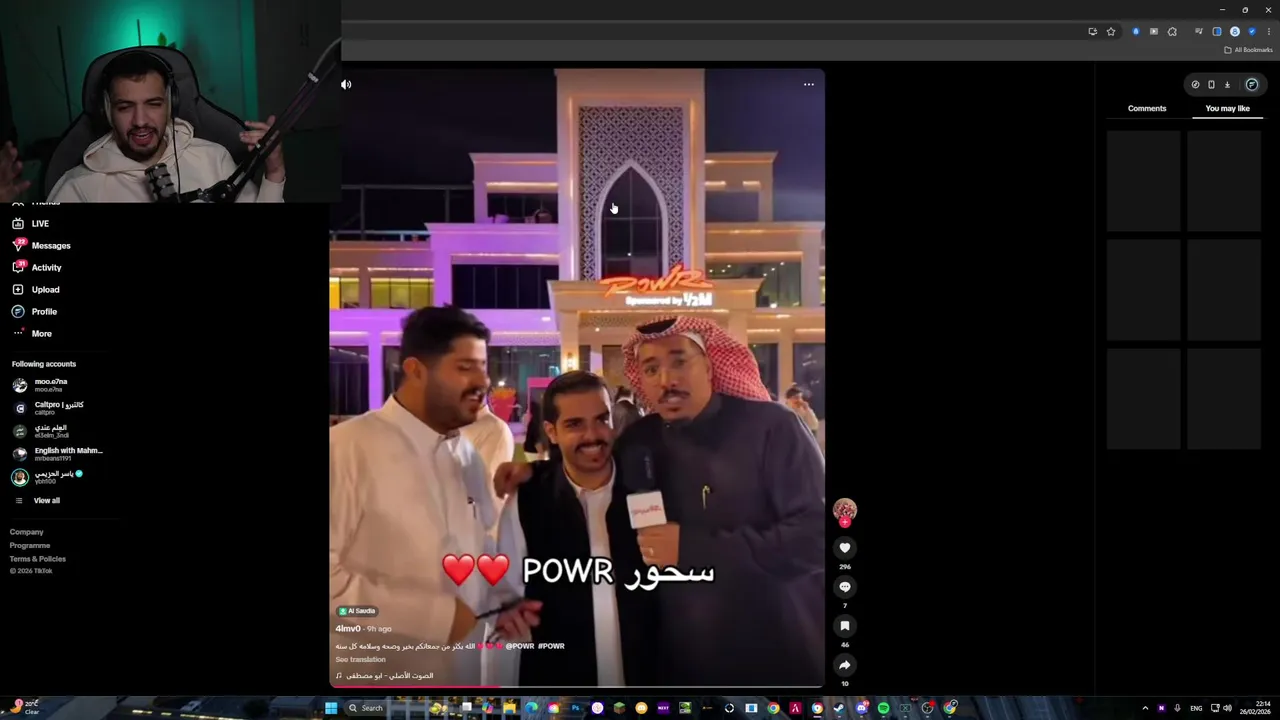Toggle the Chrome side panel icon
The height and width of the screenshot is (720, 1280).
[x=1217, y=31]
